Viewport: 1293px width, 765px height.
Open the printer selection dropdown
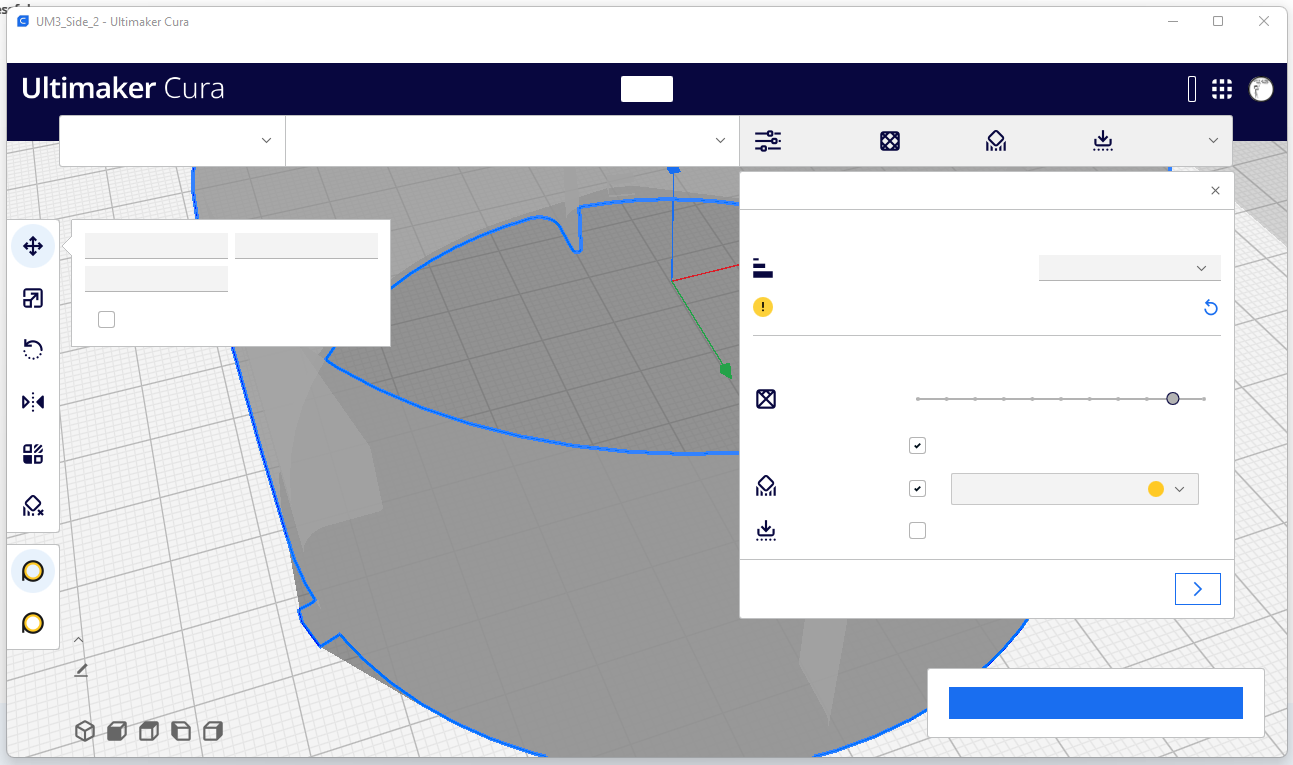click(170, 140)
